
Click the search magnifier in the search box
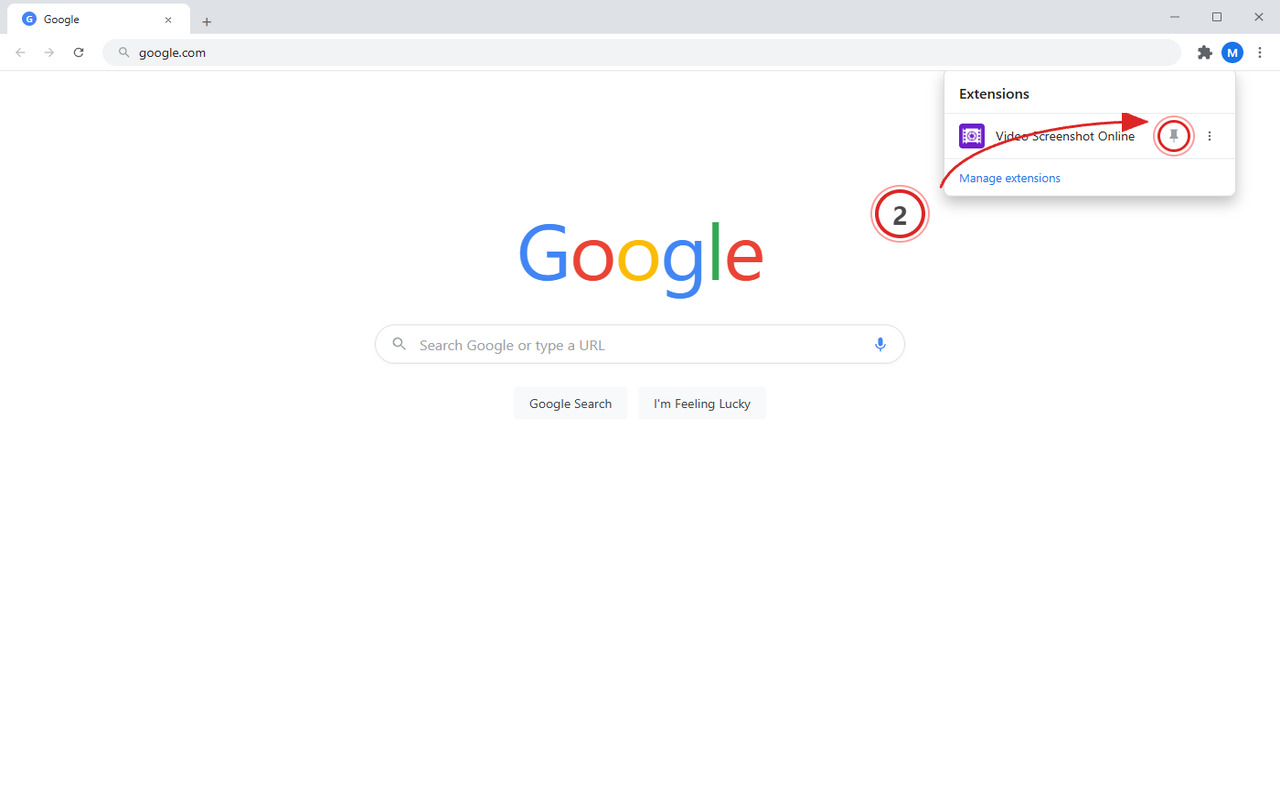pyautogui.click(x=399, y=344)
